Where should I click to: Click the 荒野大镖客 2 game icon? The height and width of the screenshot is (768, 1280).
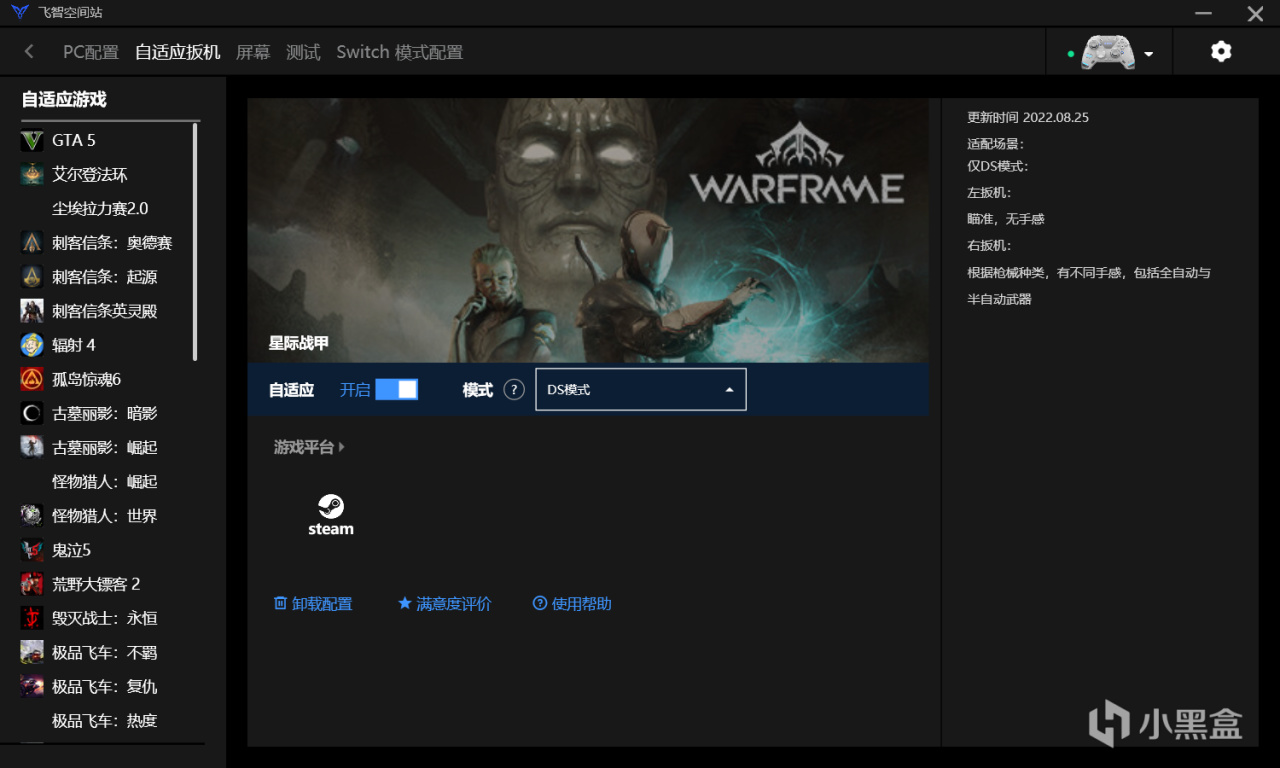tap(32, 584)
